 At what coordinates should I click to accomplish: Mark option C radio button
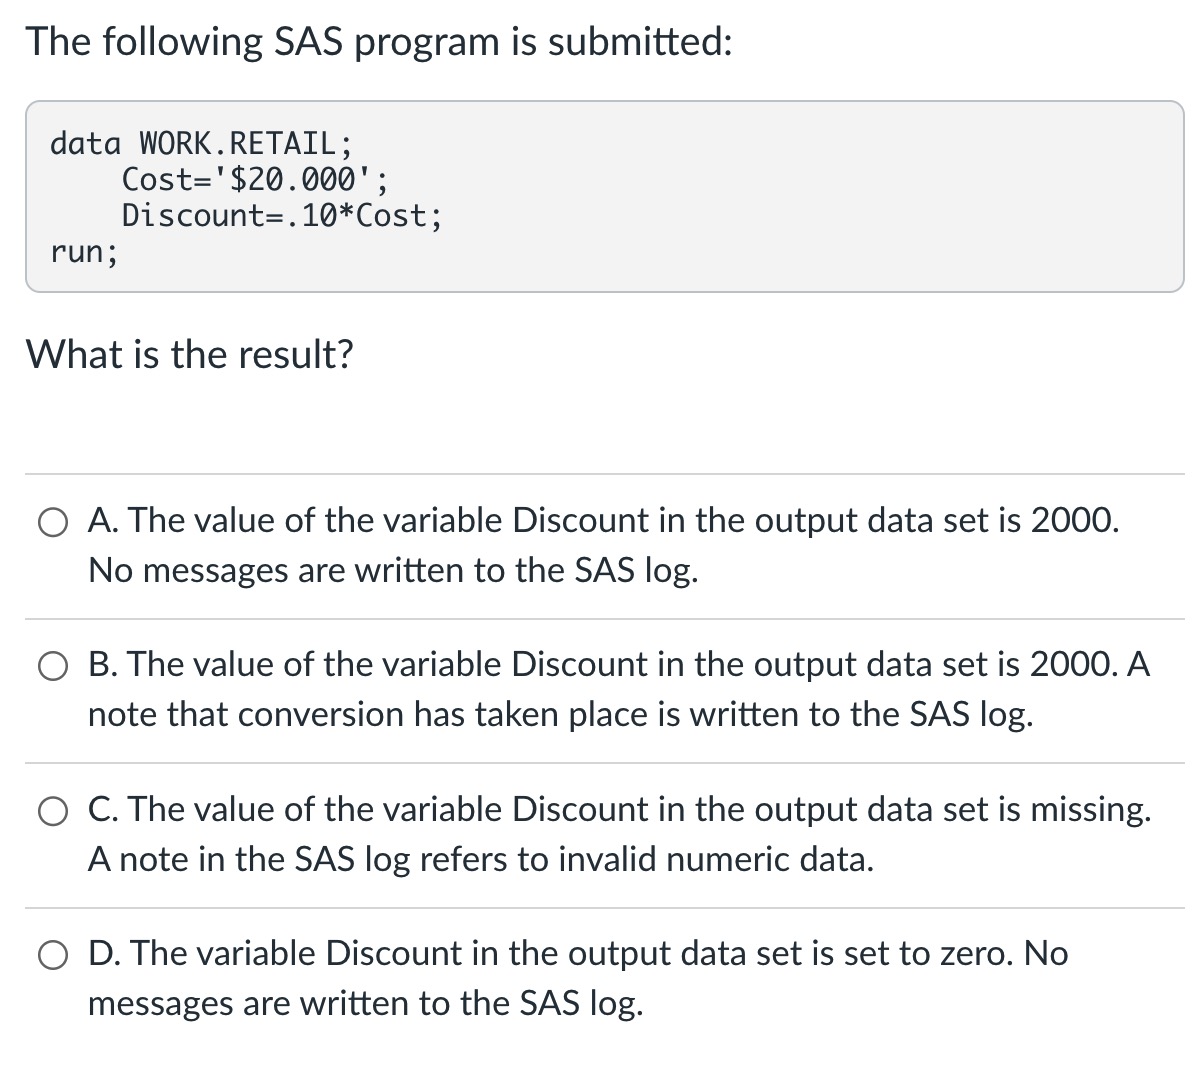coord(53,811)
